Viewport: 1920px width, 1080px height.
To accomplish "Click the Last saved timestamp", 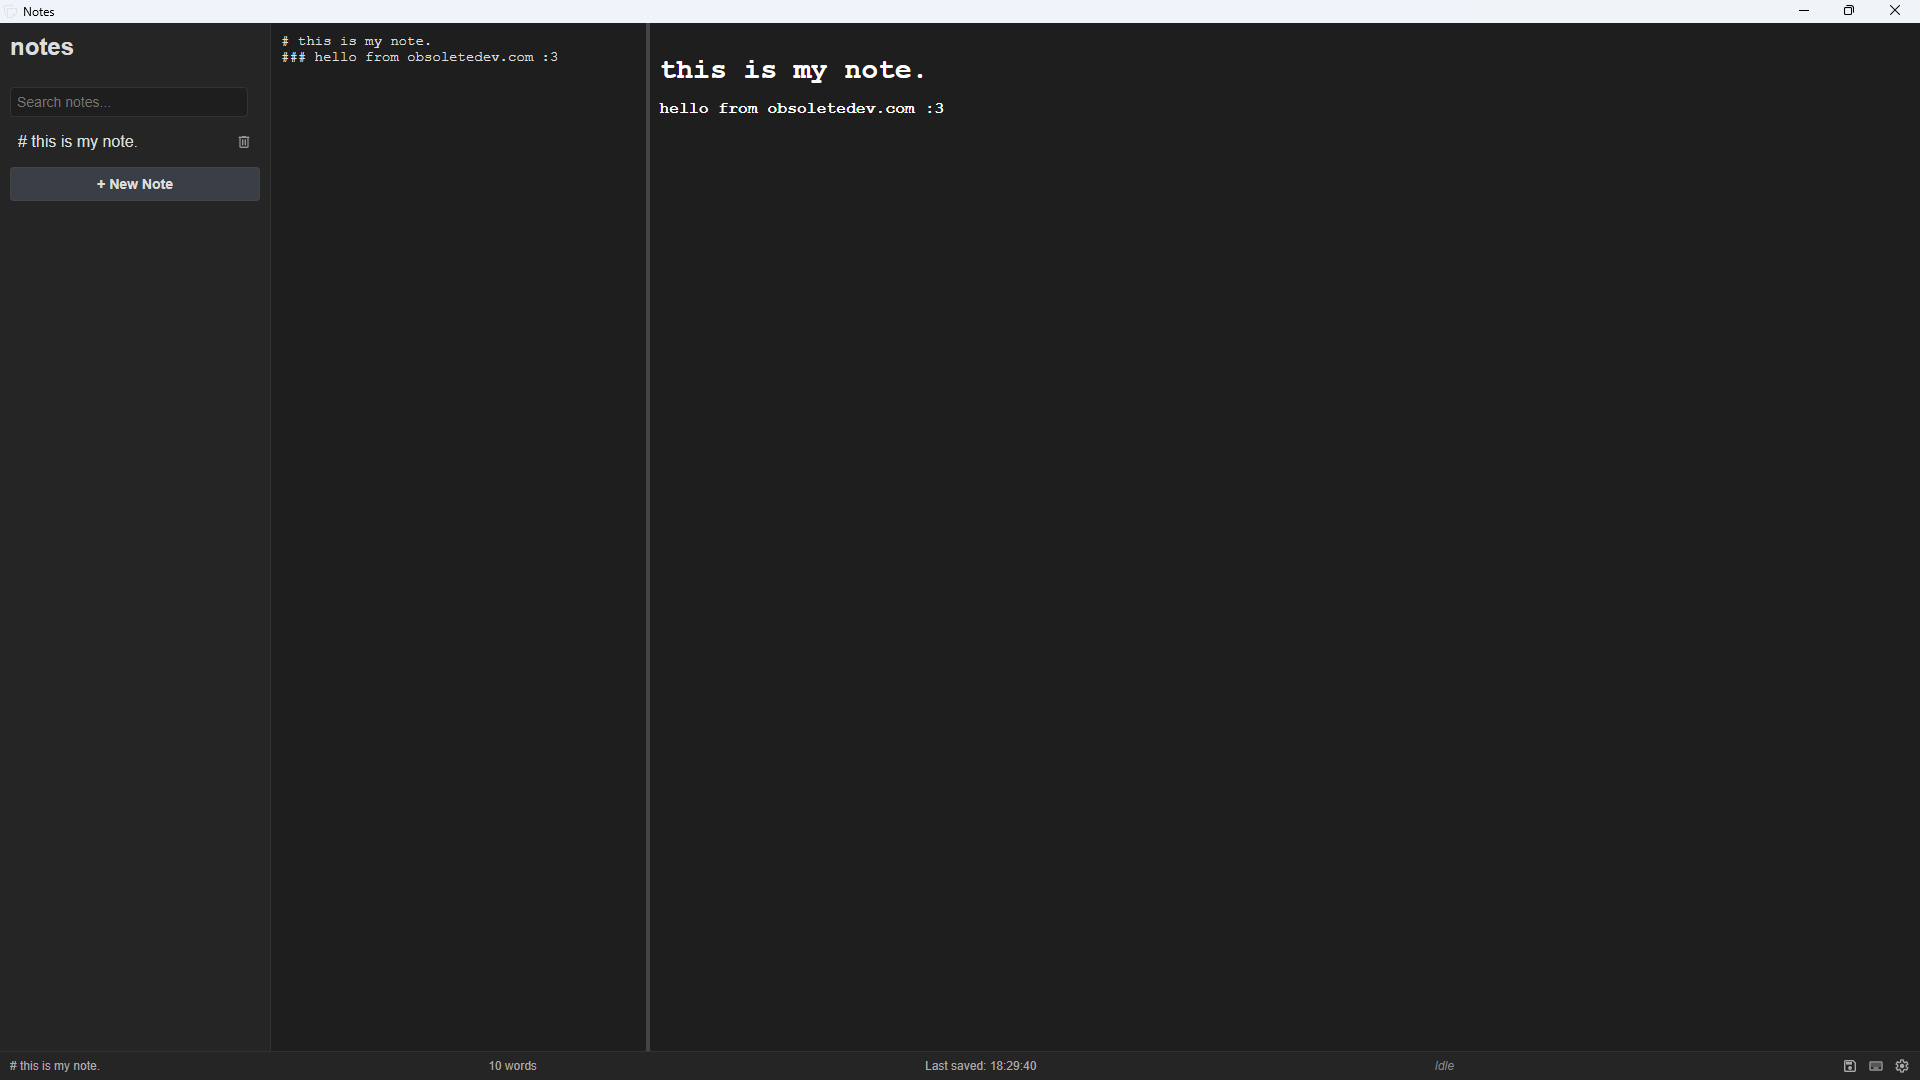I will [980, 1065].
